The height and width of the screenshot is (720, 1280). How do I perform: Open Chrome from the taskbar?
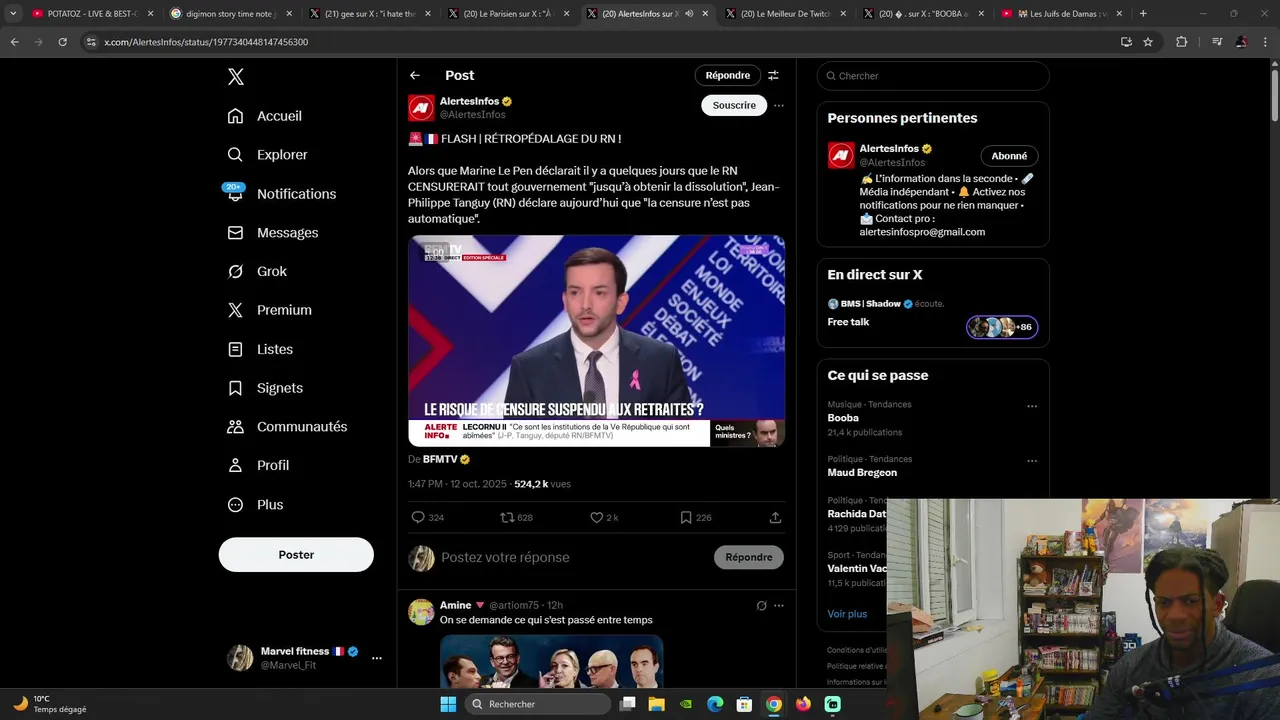774,704
